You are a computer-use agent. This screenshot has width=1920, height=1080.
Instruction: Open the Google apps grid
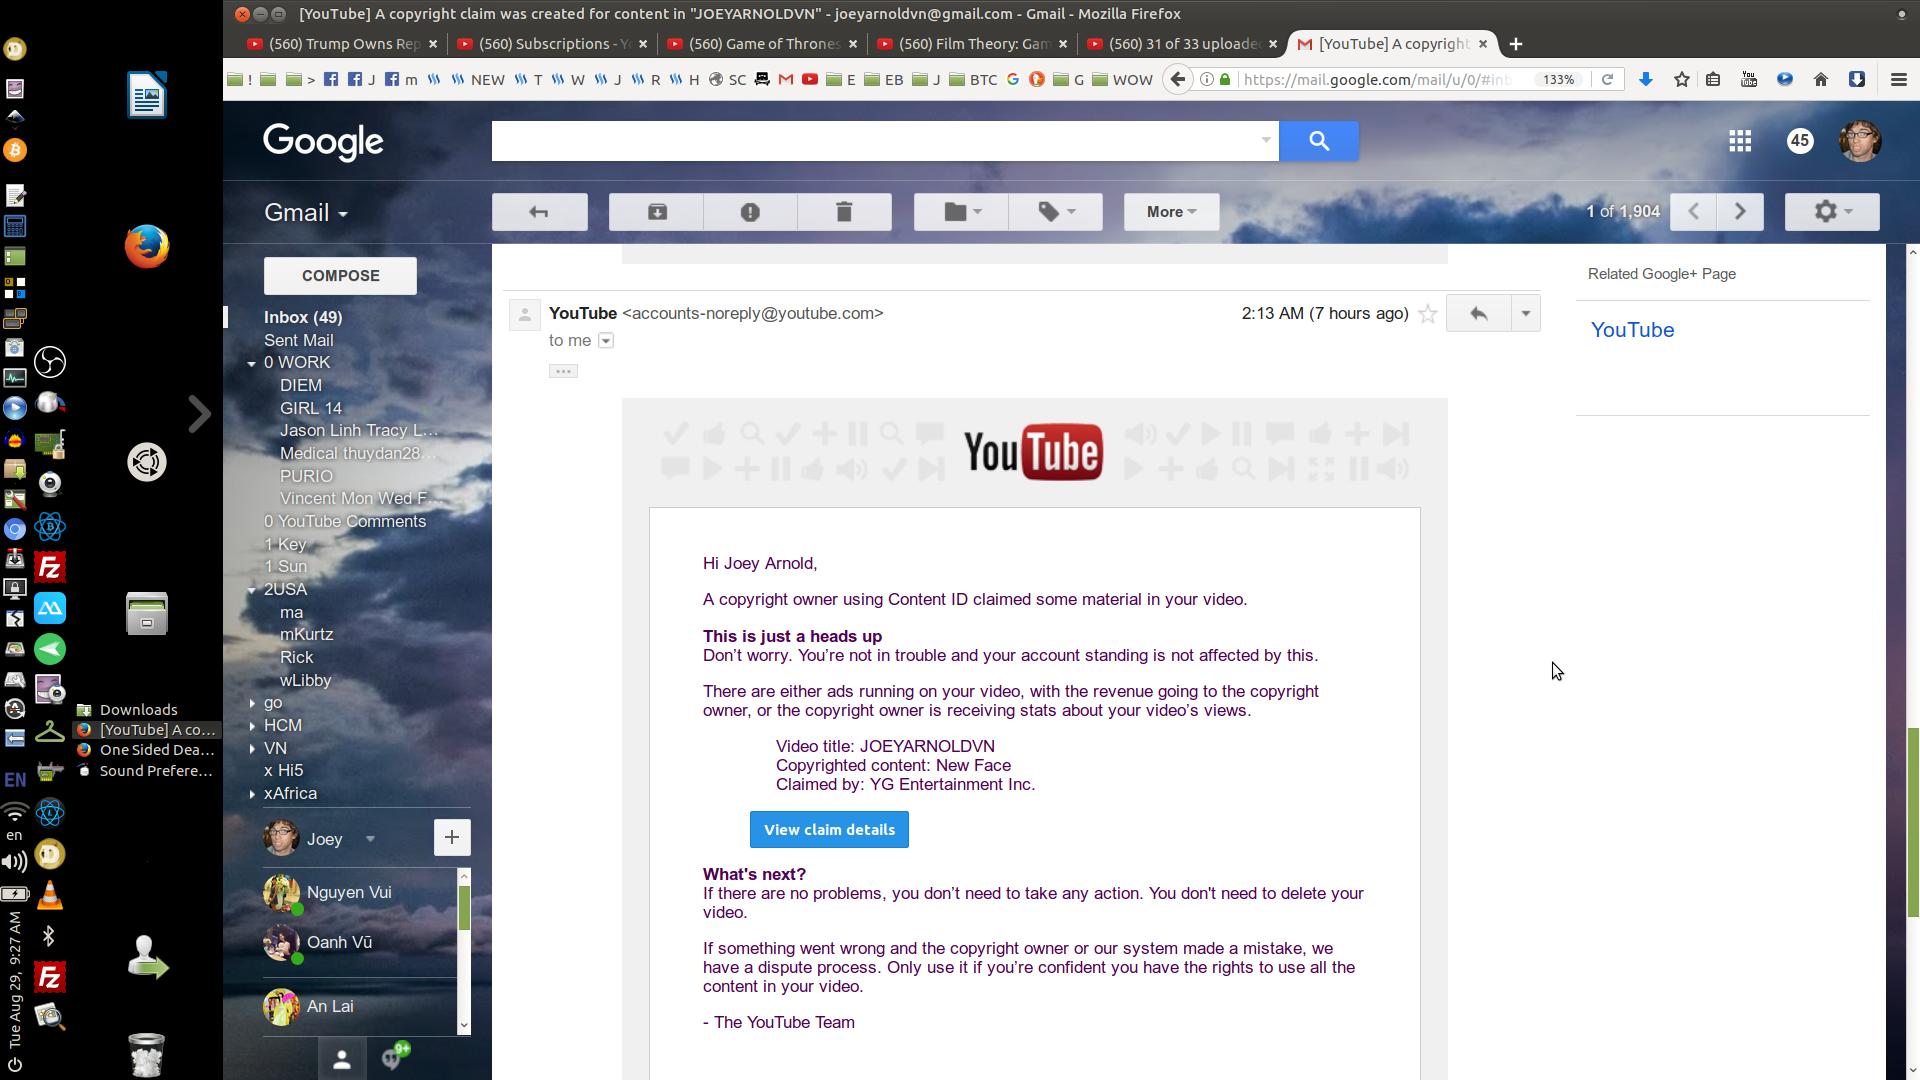pos(1740,141)
